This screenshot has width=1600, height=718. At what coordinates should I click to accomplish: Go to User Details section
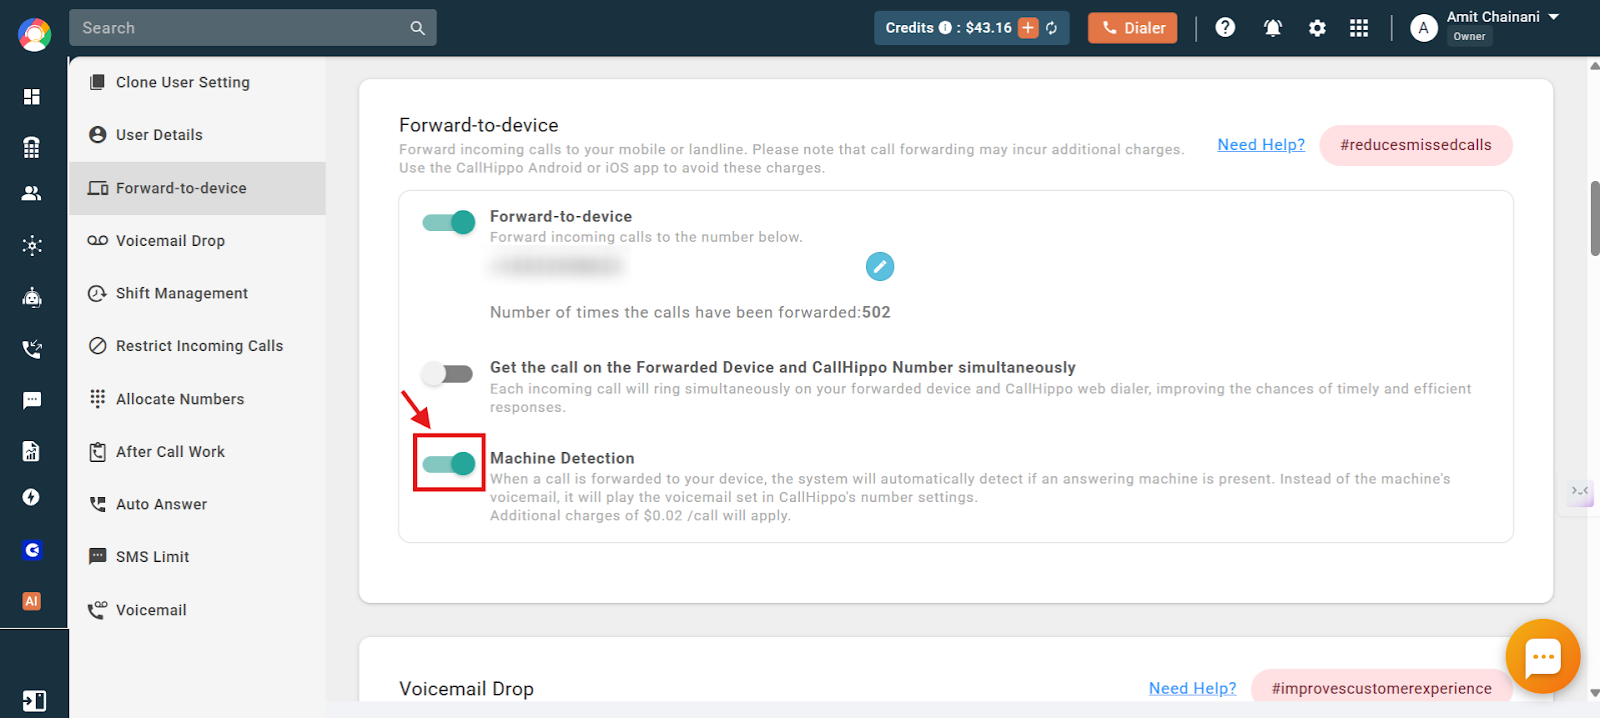(197, 135)
